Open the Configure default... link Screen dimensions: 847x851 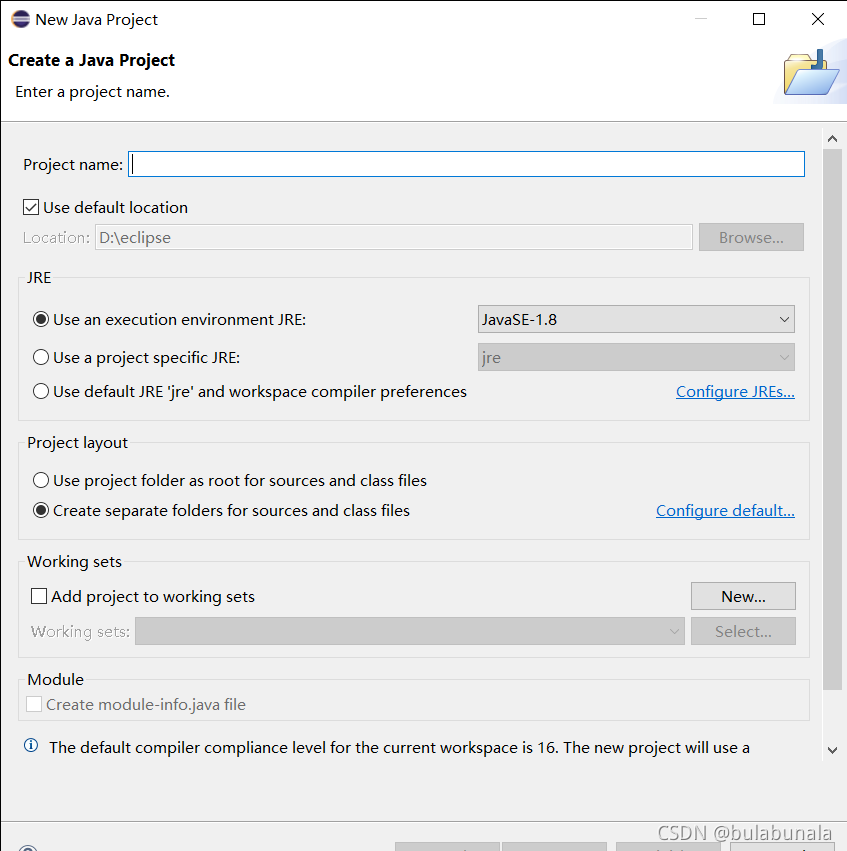coord(725,510)
